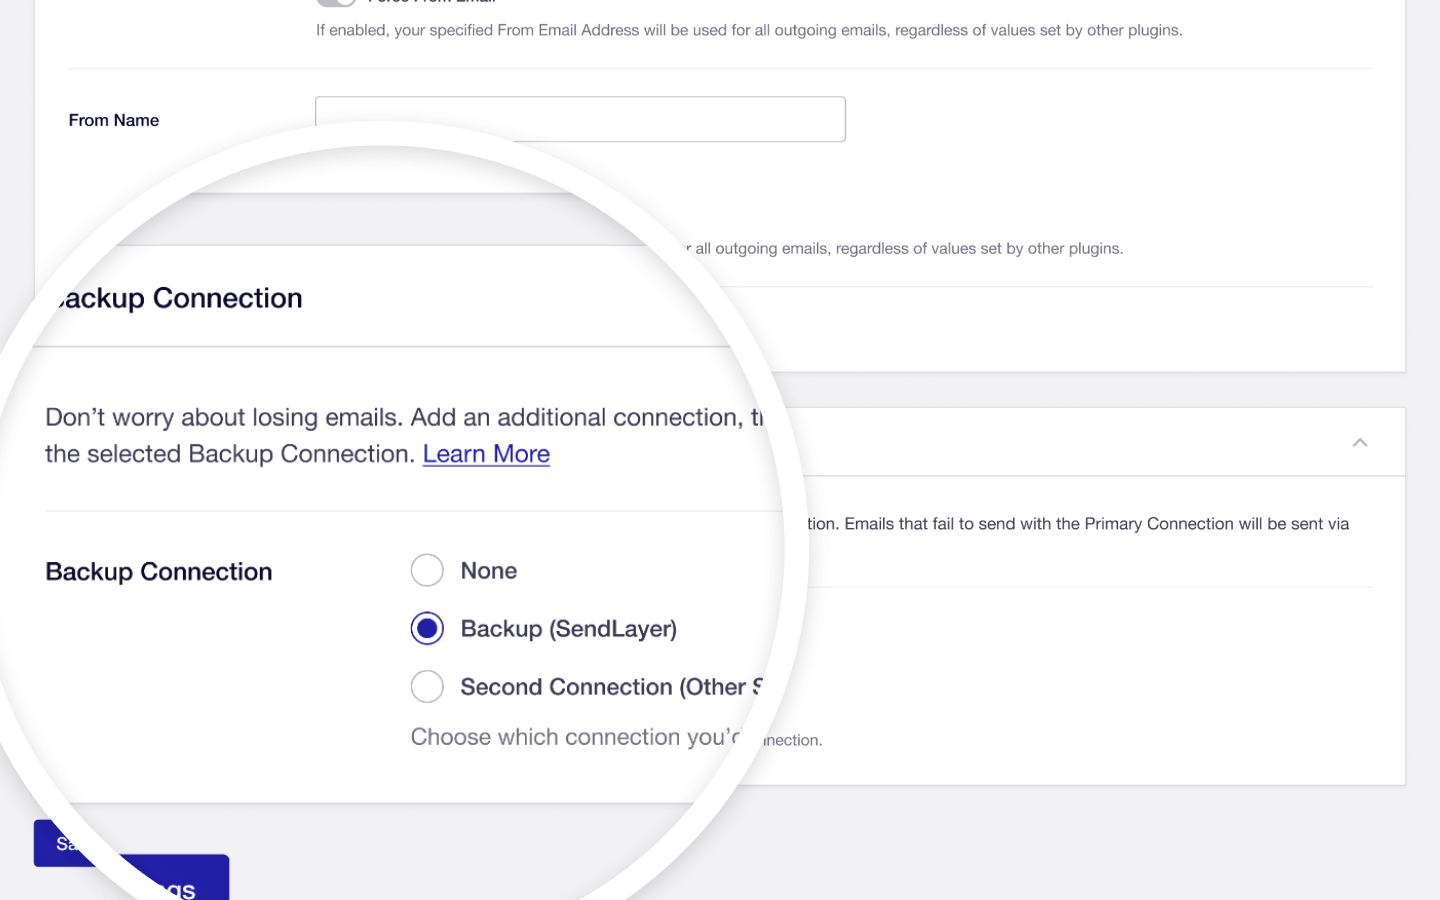This screenshot has height=900, width=1440.
Task: Click the Primary Connection description sentence
Action: click(1078, 524)
